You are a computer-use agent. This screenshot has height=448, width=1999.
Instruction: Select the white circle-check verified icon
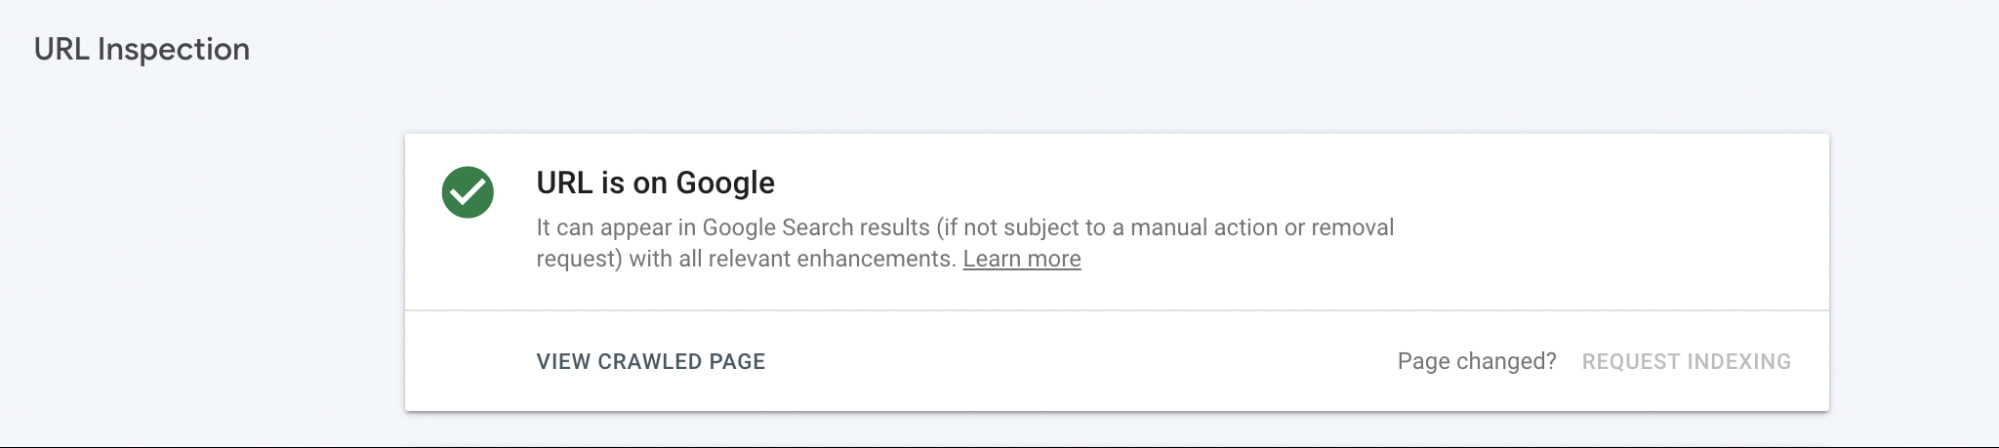[x=467, y=192]
